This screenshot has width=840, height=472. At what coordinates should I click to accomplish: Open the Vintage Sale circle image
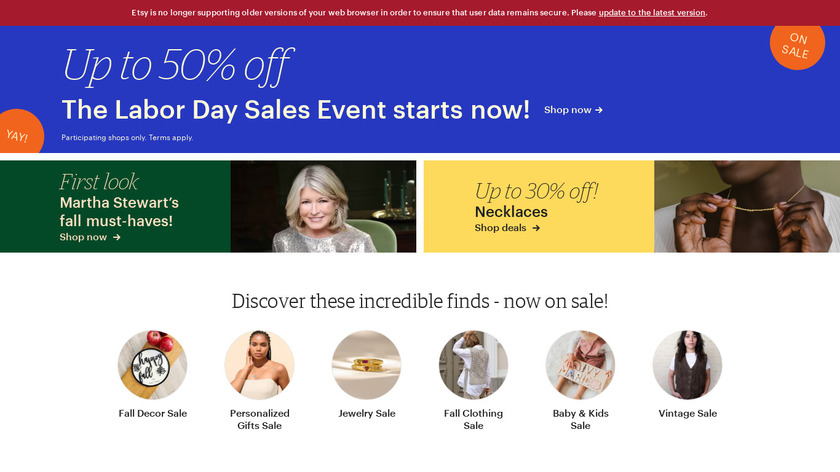coord(687,365)
